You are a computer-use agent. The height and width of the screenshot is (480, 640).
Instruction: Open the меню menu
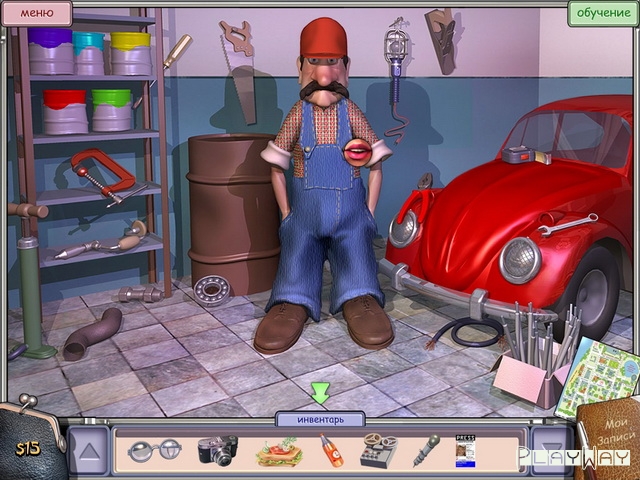pos(36,14)
